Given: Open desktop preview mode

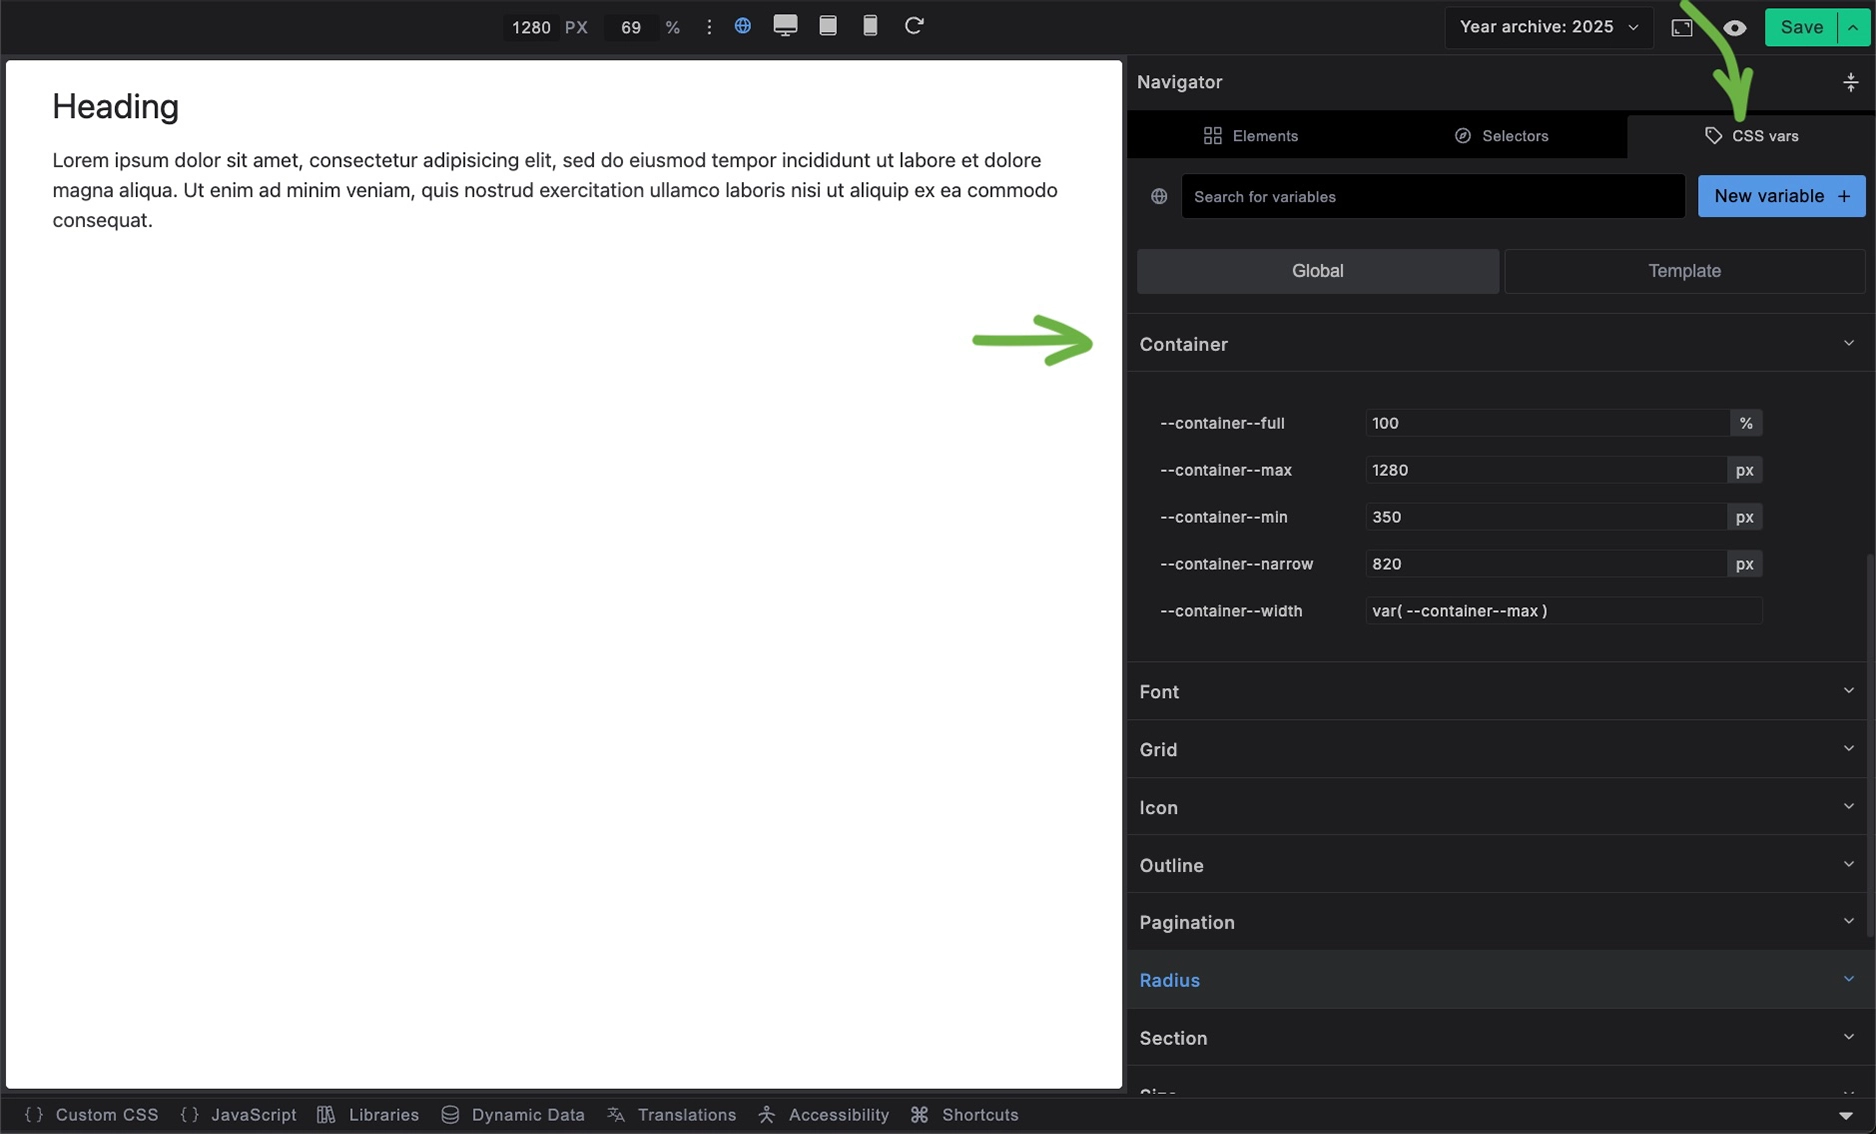Looking at the screenshot, I should point(786,26).
